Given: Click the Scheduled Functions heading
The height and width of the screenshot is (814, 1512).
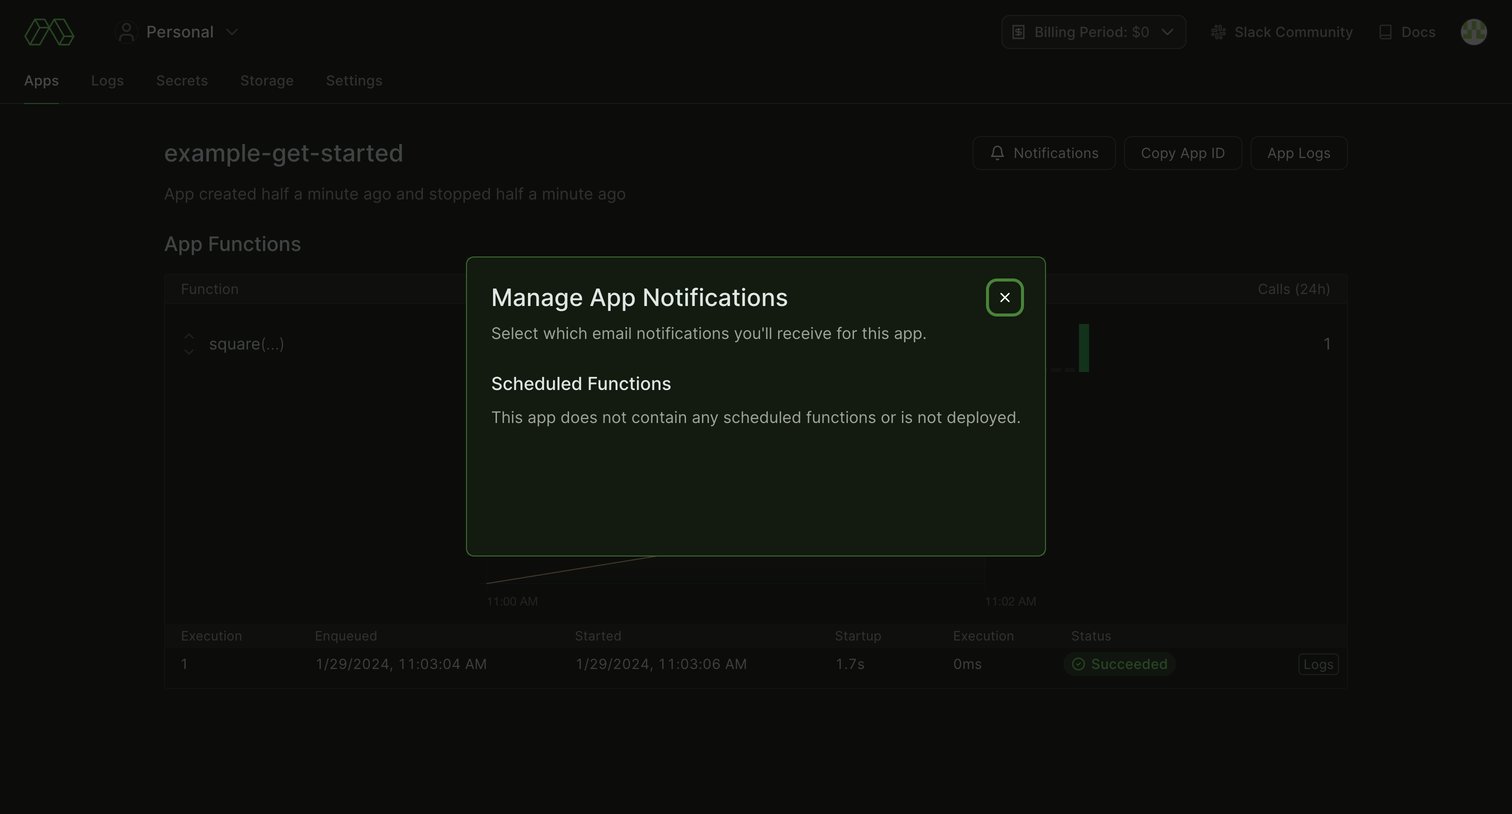Looking at the screenshot, I should click(581, 384).
